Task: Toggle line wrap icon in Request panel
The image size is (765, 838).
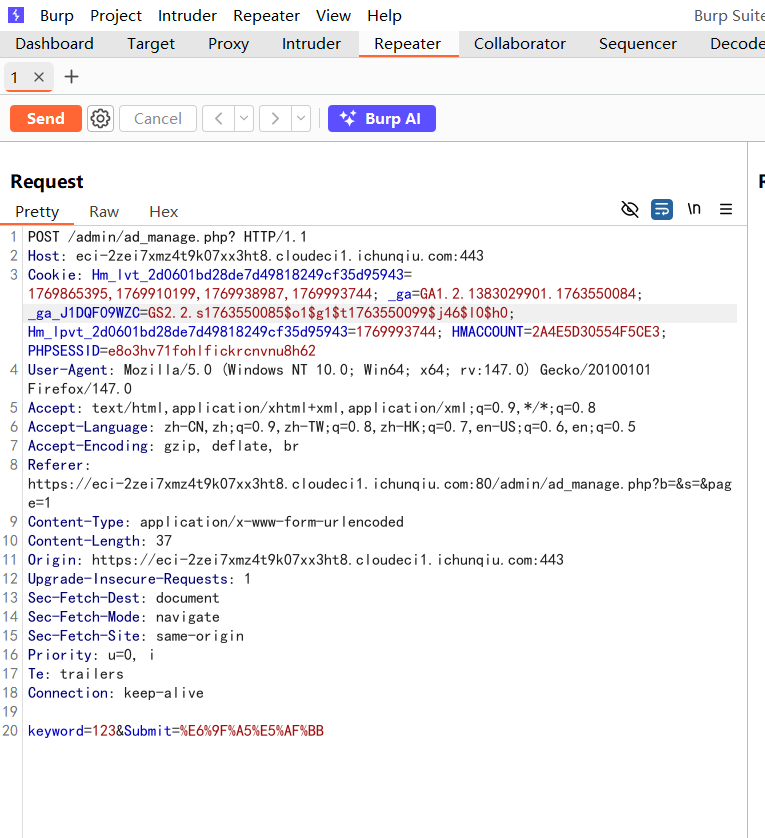Action: 662,209
